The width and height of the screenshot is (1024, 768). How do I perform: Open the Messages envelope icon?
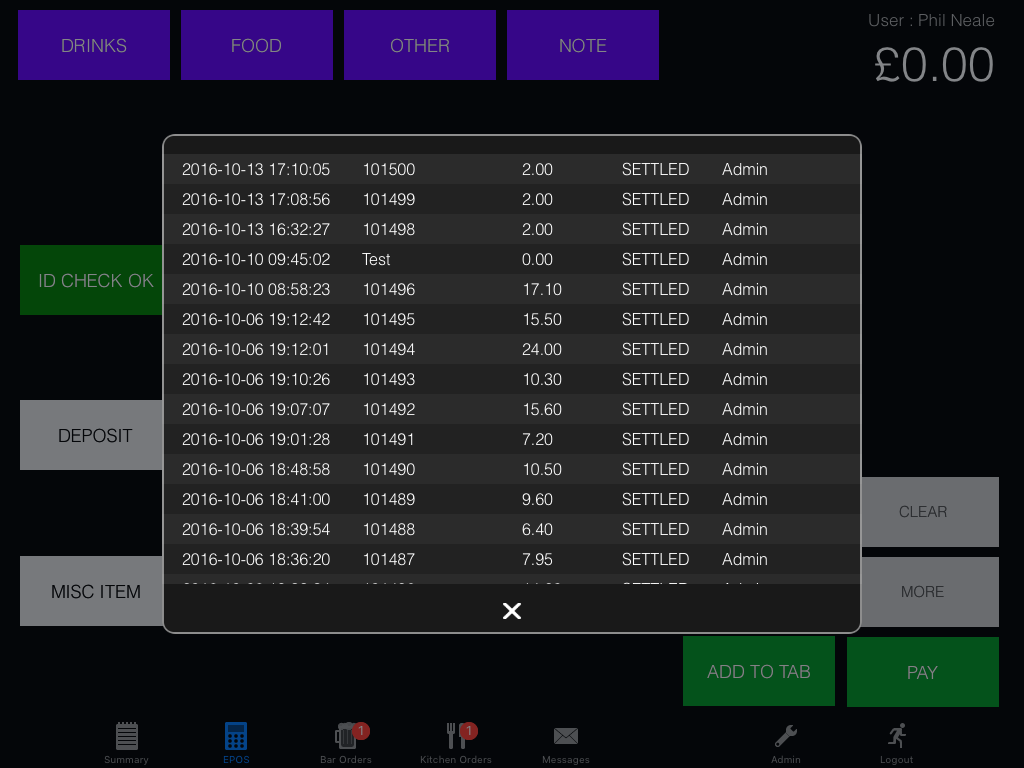(x=566, y=738)
